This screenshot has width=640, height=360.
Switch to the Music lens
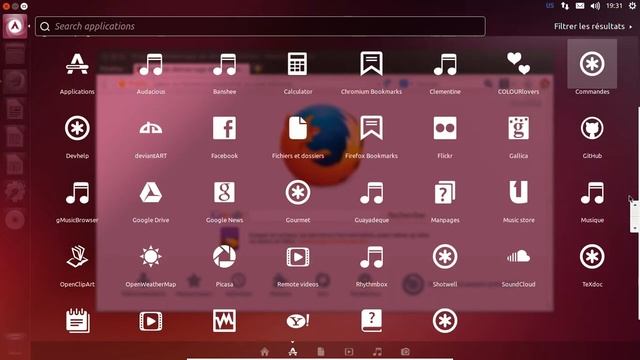click(378, 351)
